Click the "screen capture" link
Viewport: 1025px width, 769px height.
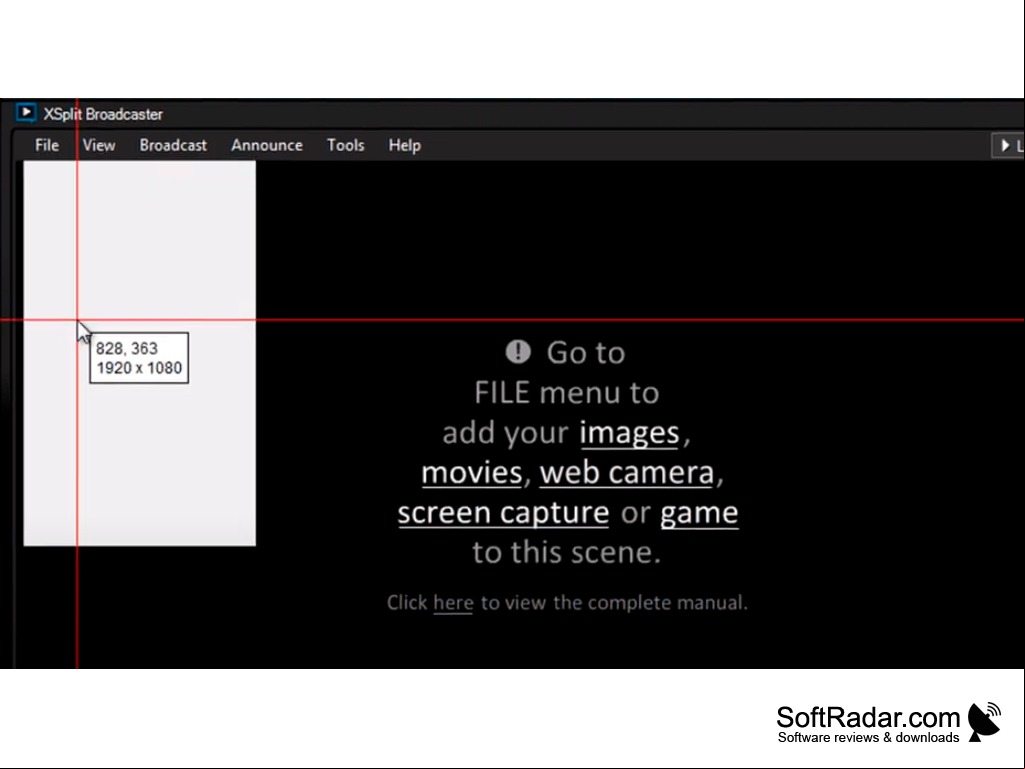click(503, 513)
